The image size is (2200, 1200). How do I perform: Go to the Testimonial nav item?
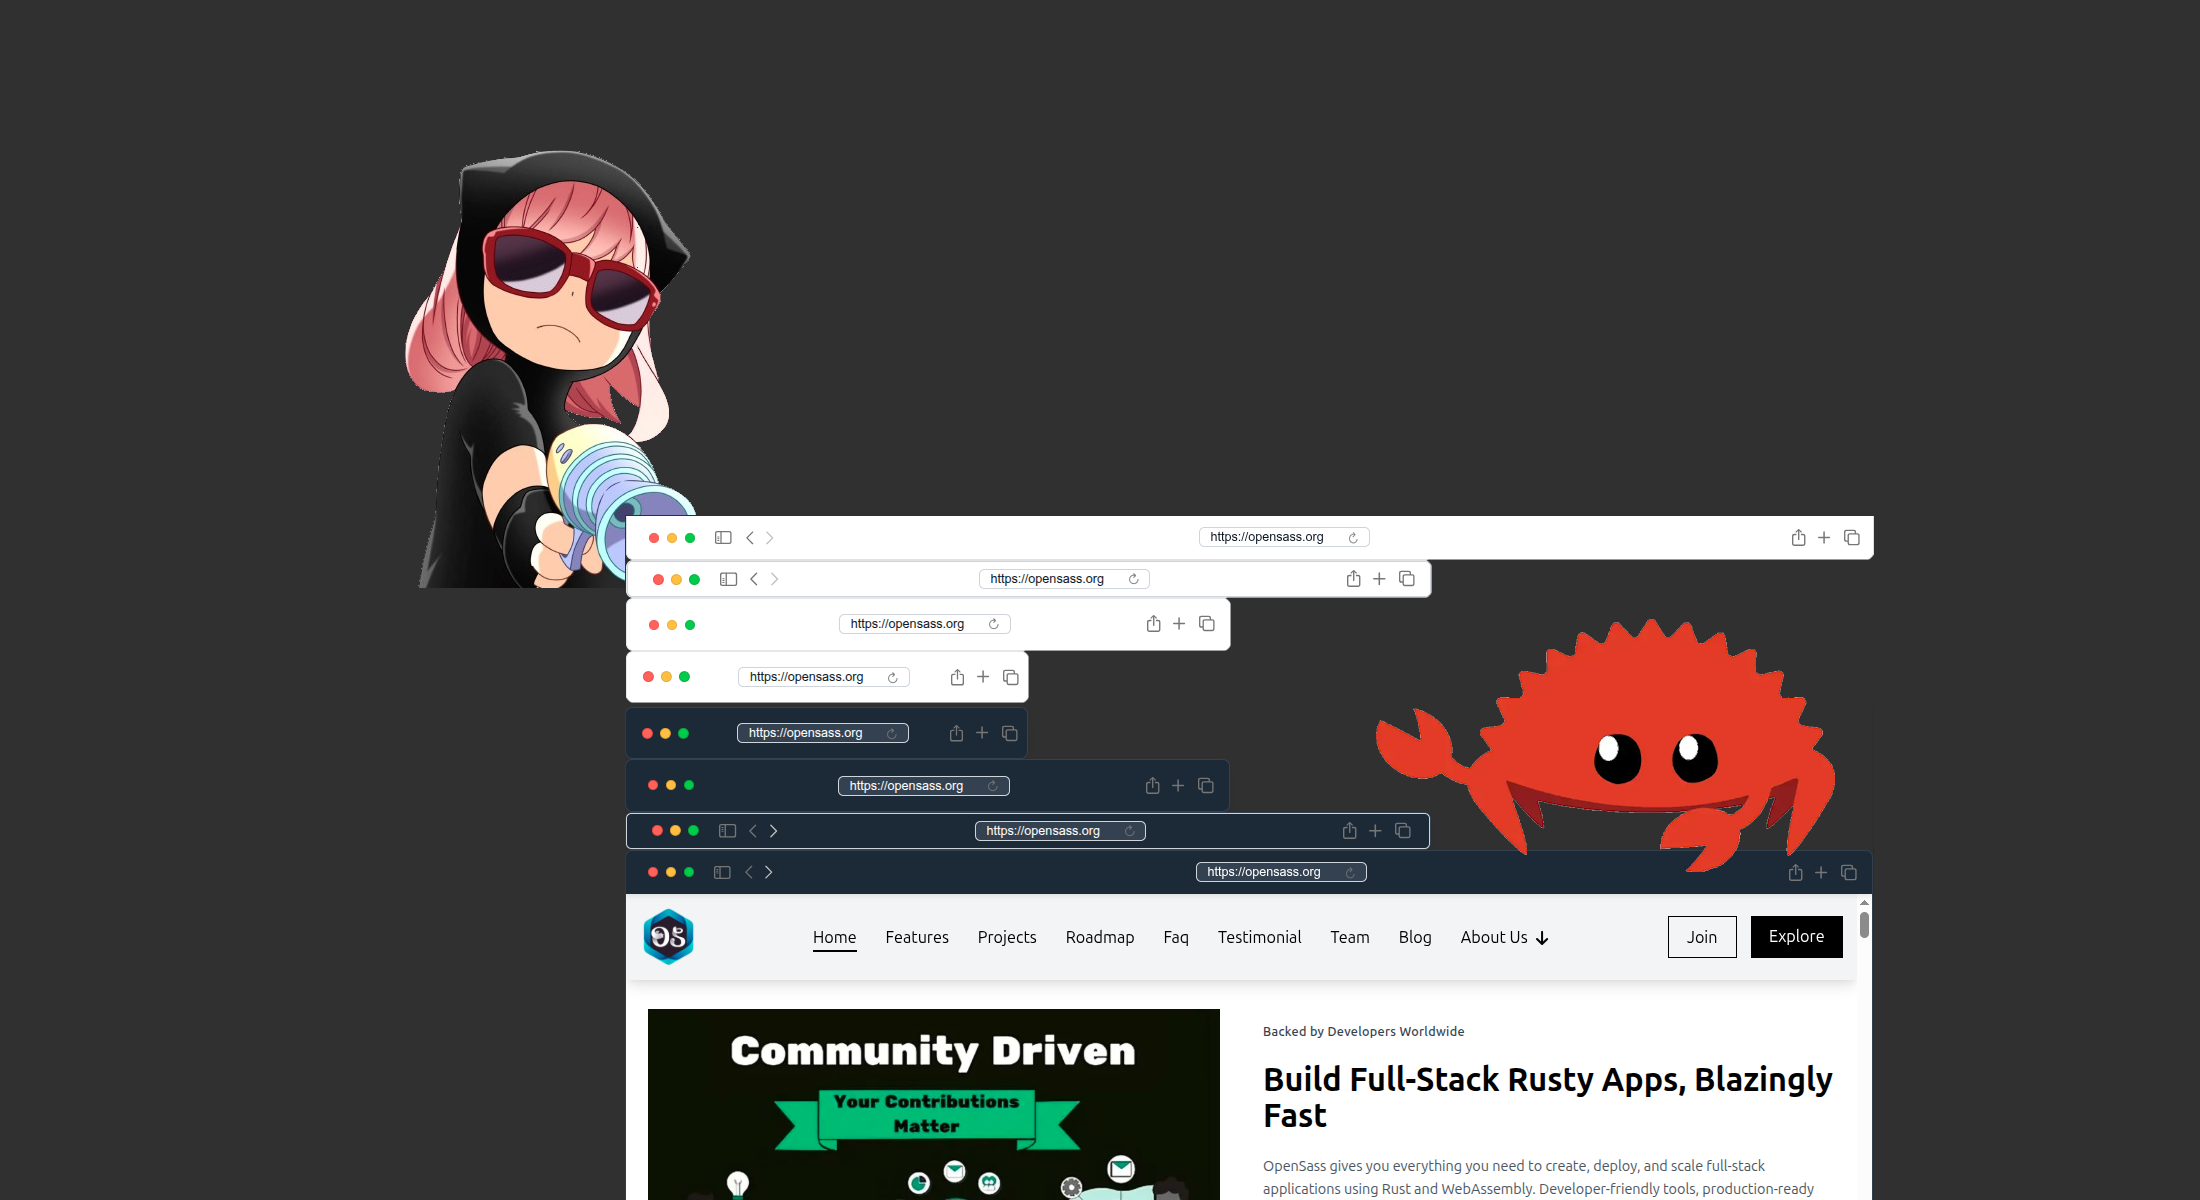click(x=1259, y=937)
